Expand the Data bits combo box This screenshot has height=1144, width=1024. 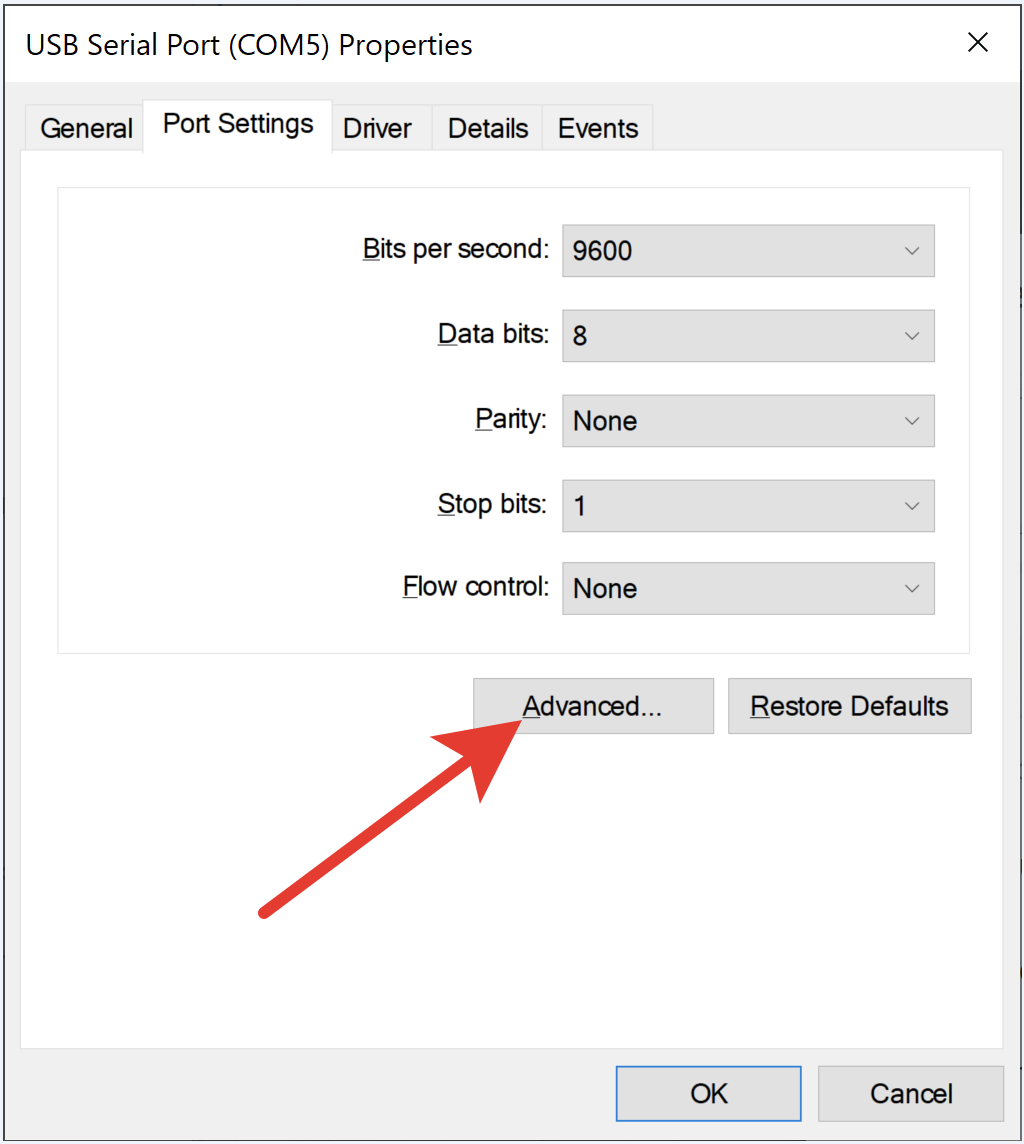pos(748,336)
